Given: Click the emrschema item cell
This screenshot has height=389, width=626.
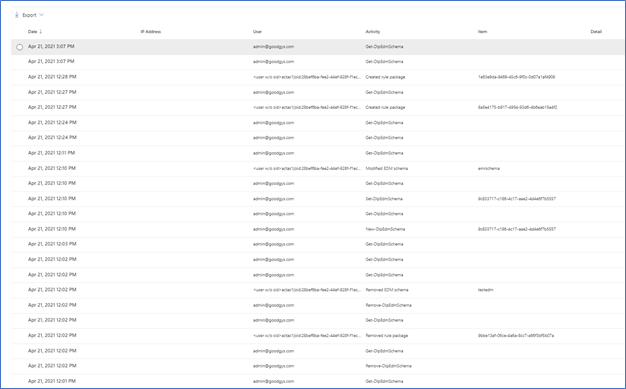Looking at the screenshot, I should (x=488, y=168).
